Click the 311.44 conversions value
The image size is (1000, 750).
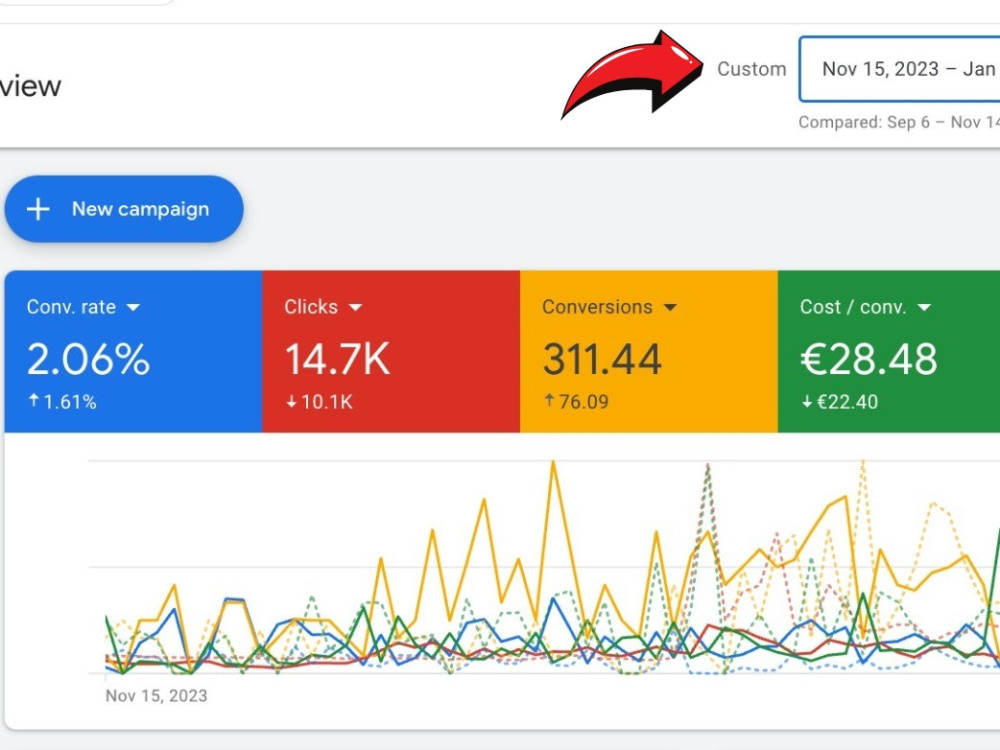tap(602, 359)
